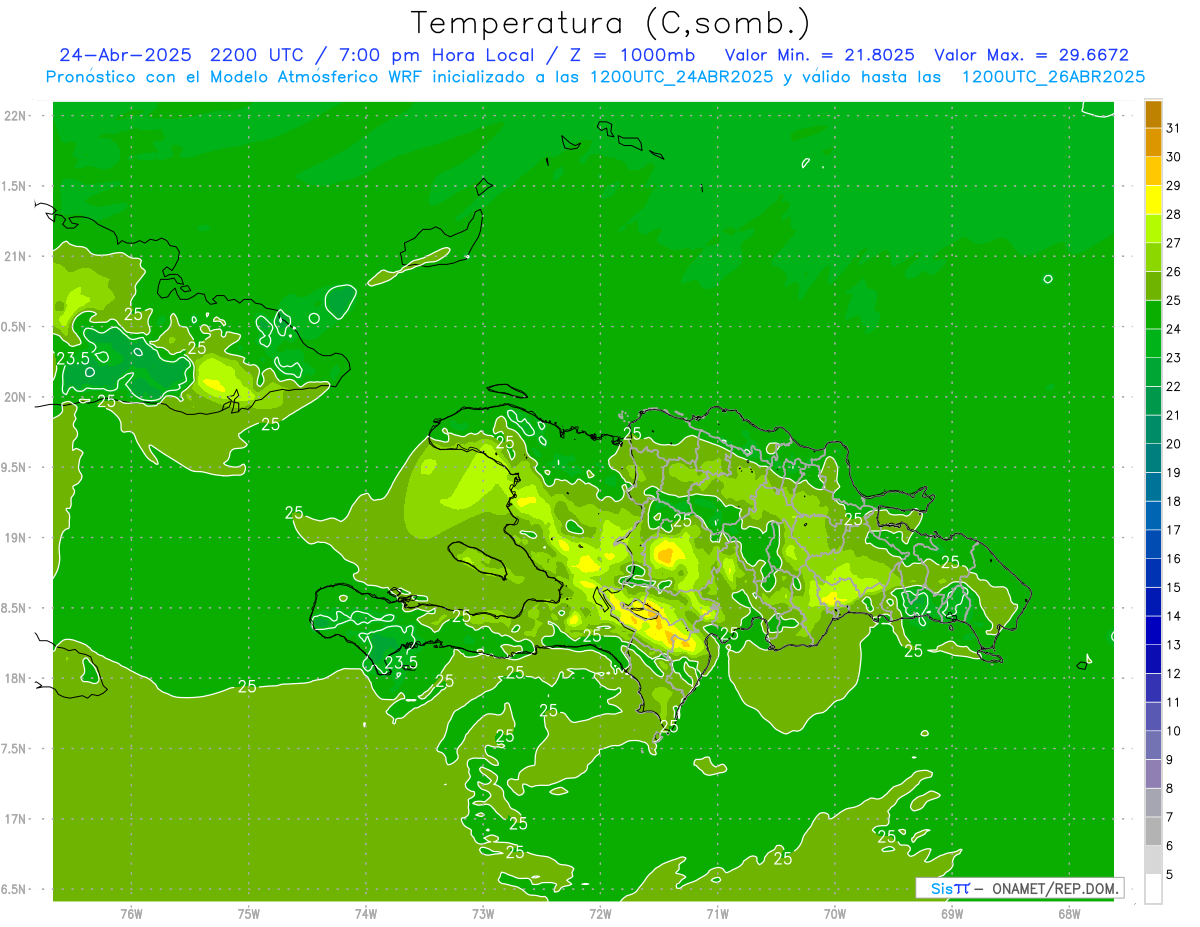The width and height of the screenshot is (1200, 927).
Task: Pick the gray swatch between 6 and 7
Action: 1153,831
